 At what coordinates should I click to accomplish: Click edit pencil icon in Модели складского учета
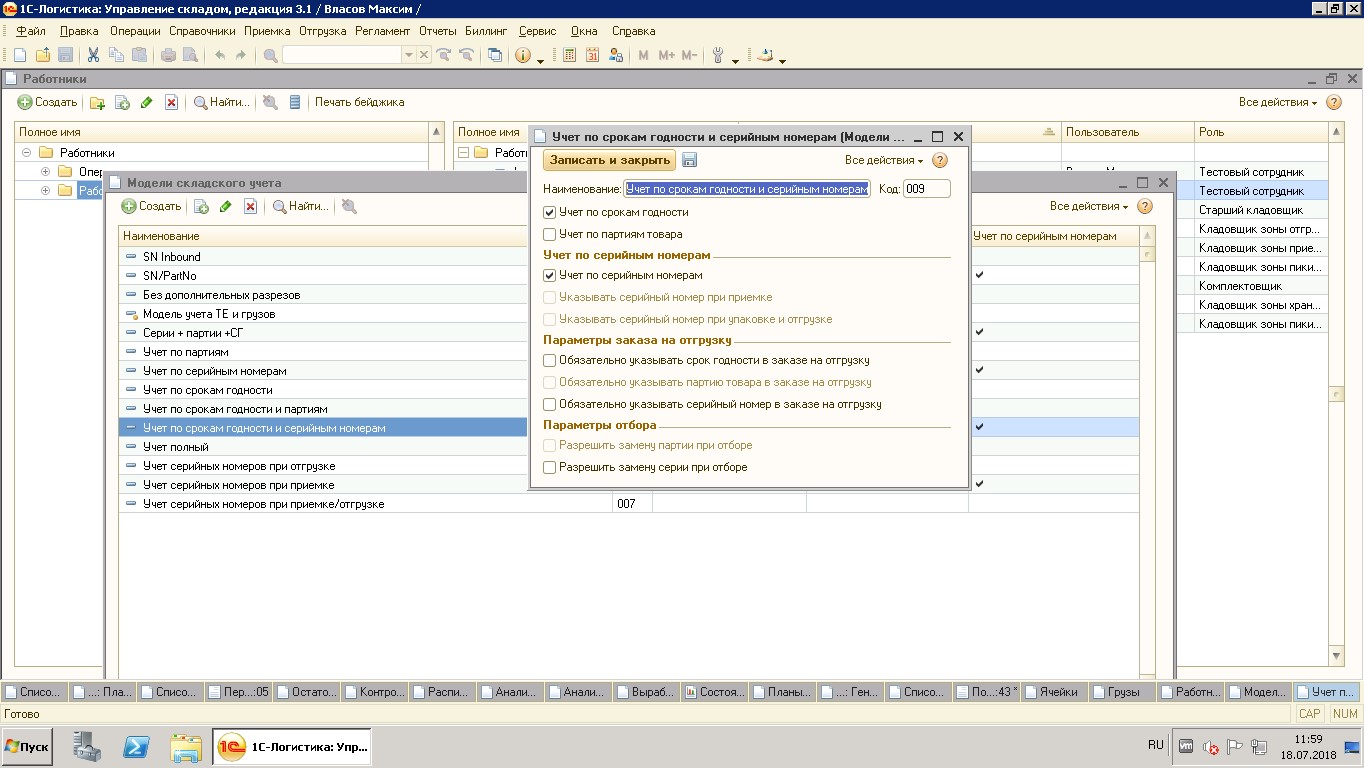(226, 206)
